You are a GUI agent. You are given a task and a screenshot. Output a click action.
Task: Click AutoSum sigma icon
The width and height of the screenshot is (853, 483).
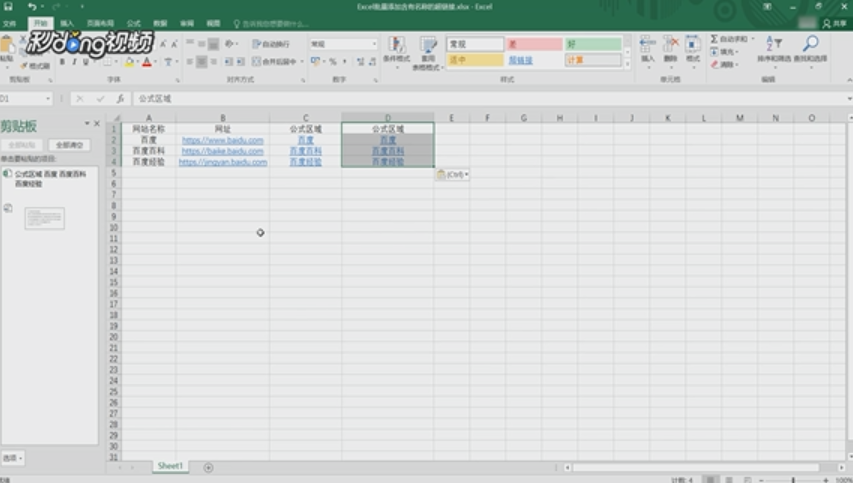pos(714,39)
